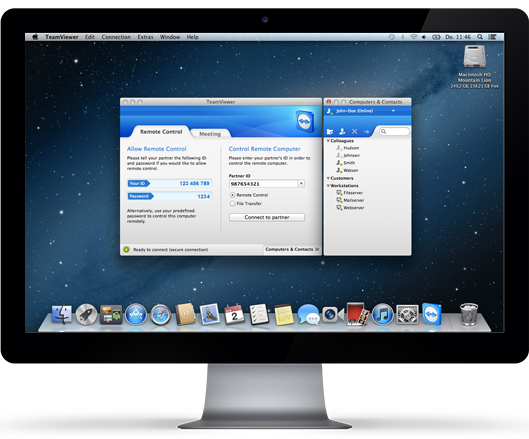Open the Window menu
The image size is (529, 439).
tap(170, 37)
